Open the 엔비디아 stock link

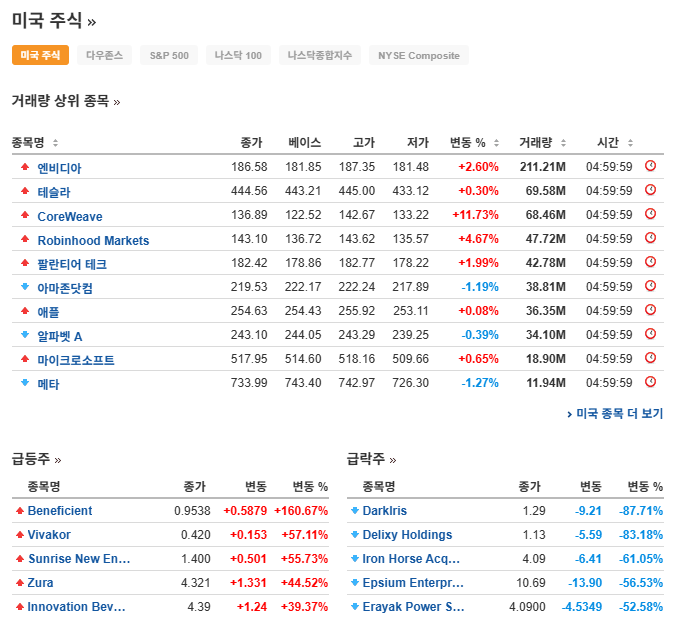pos(59,168)
